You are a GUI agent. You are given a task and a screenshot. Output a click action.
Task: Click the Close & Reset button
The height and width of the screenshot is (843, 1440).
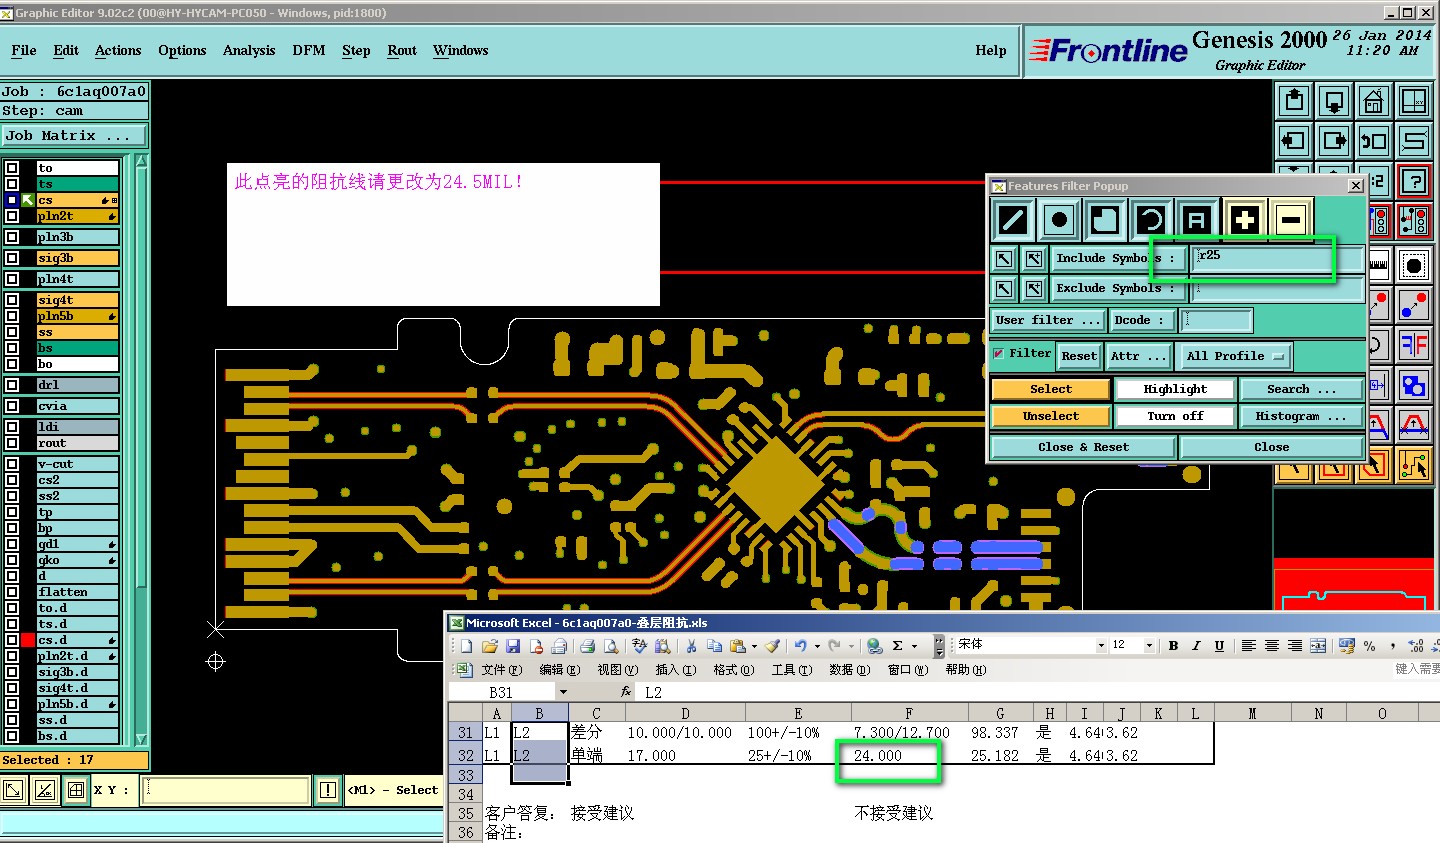click(x=1083, y=447)
